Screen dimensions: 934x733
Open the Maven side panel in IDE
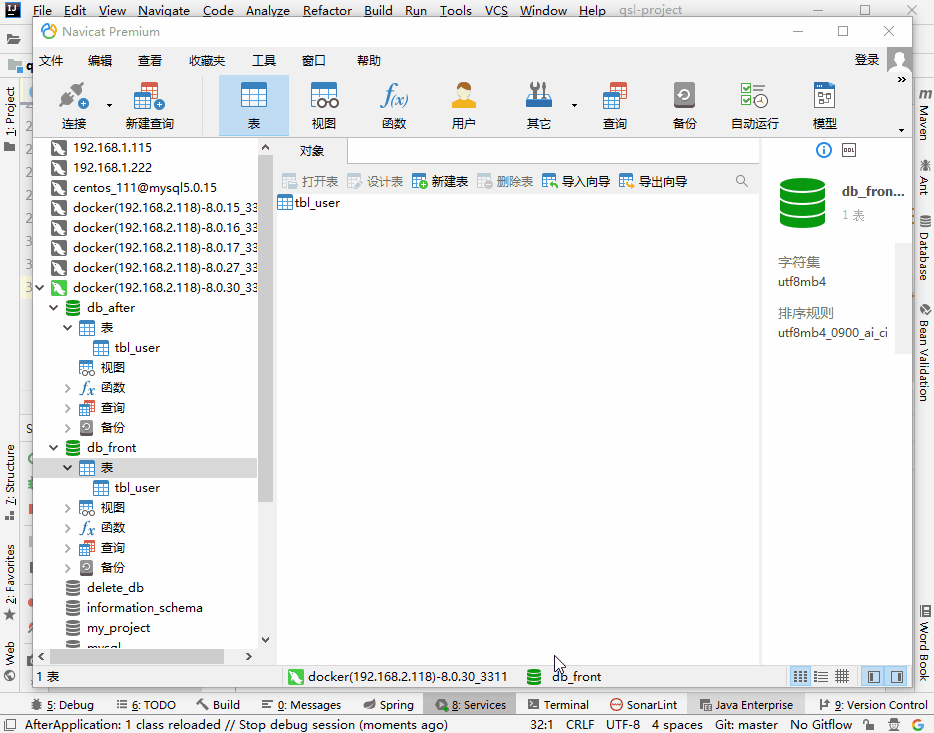[x=924, y=114]
